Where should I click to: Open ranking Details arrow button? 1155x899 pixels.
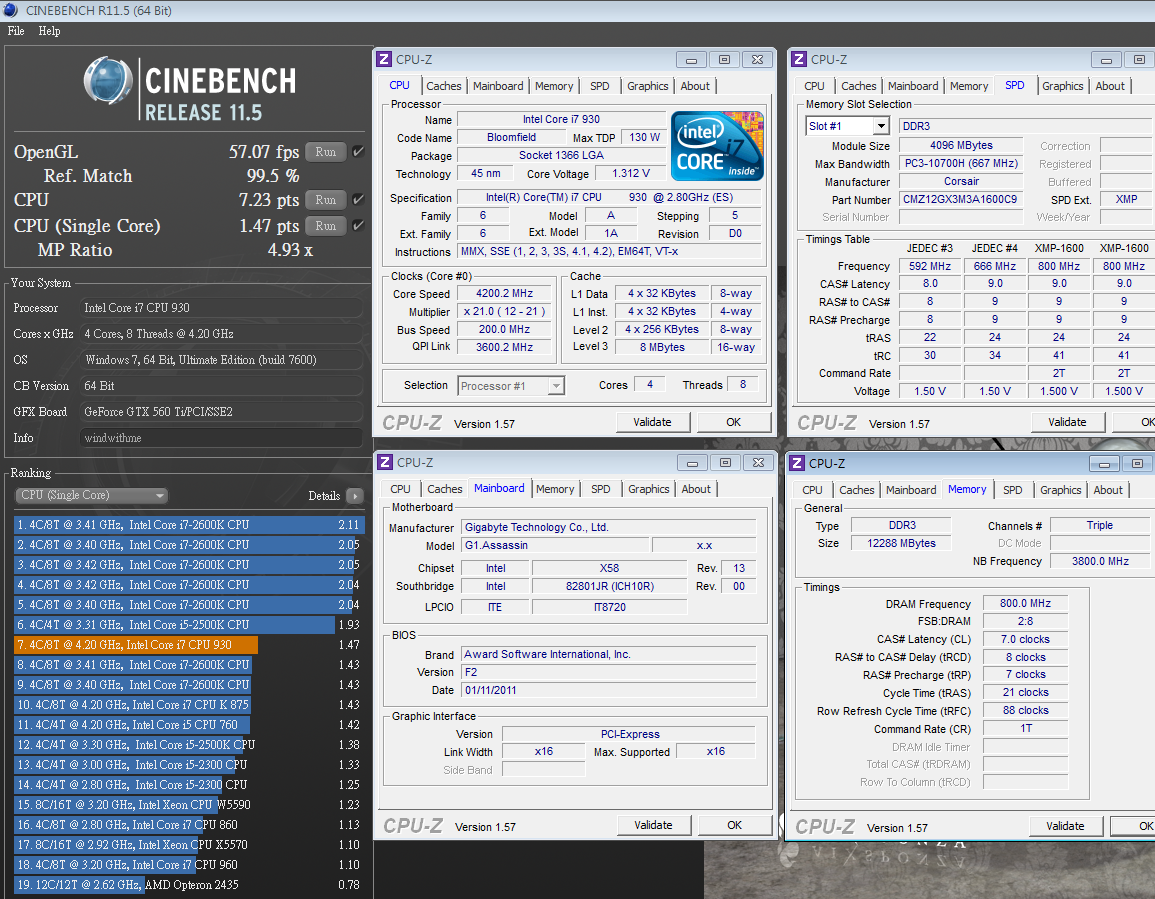(x=355, y=496)
